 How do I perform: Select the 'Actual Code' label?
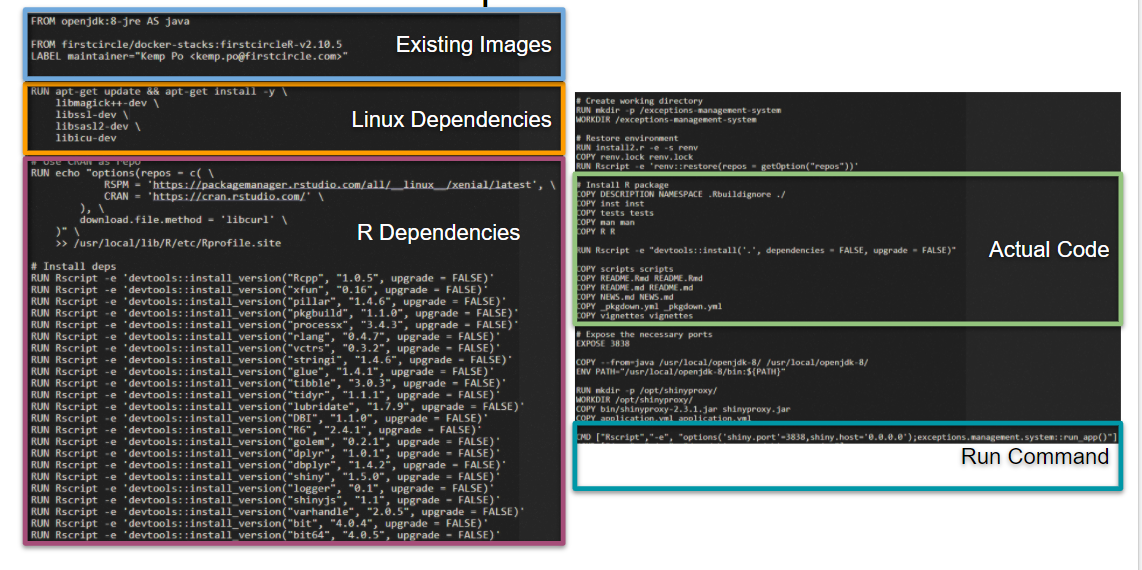tap(1049, 250)
